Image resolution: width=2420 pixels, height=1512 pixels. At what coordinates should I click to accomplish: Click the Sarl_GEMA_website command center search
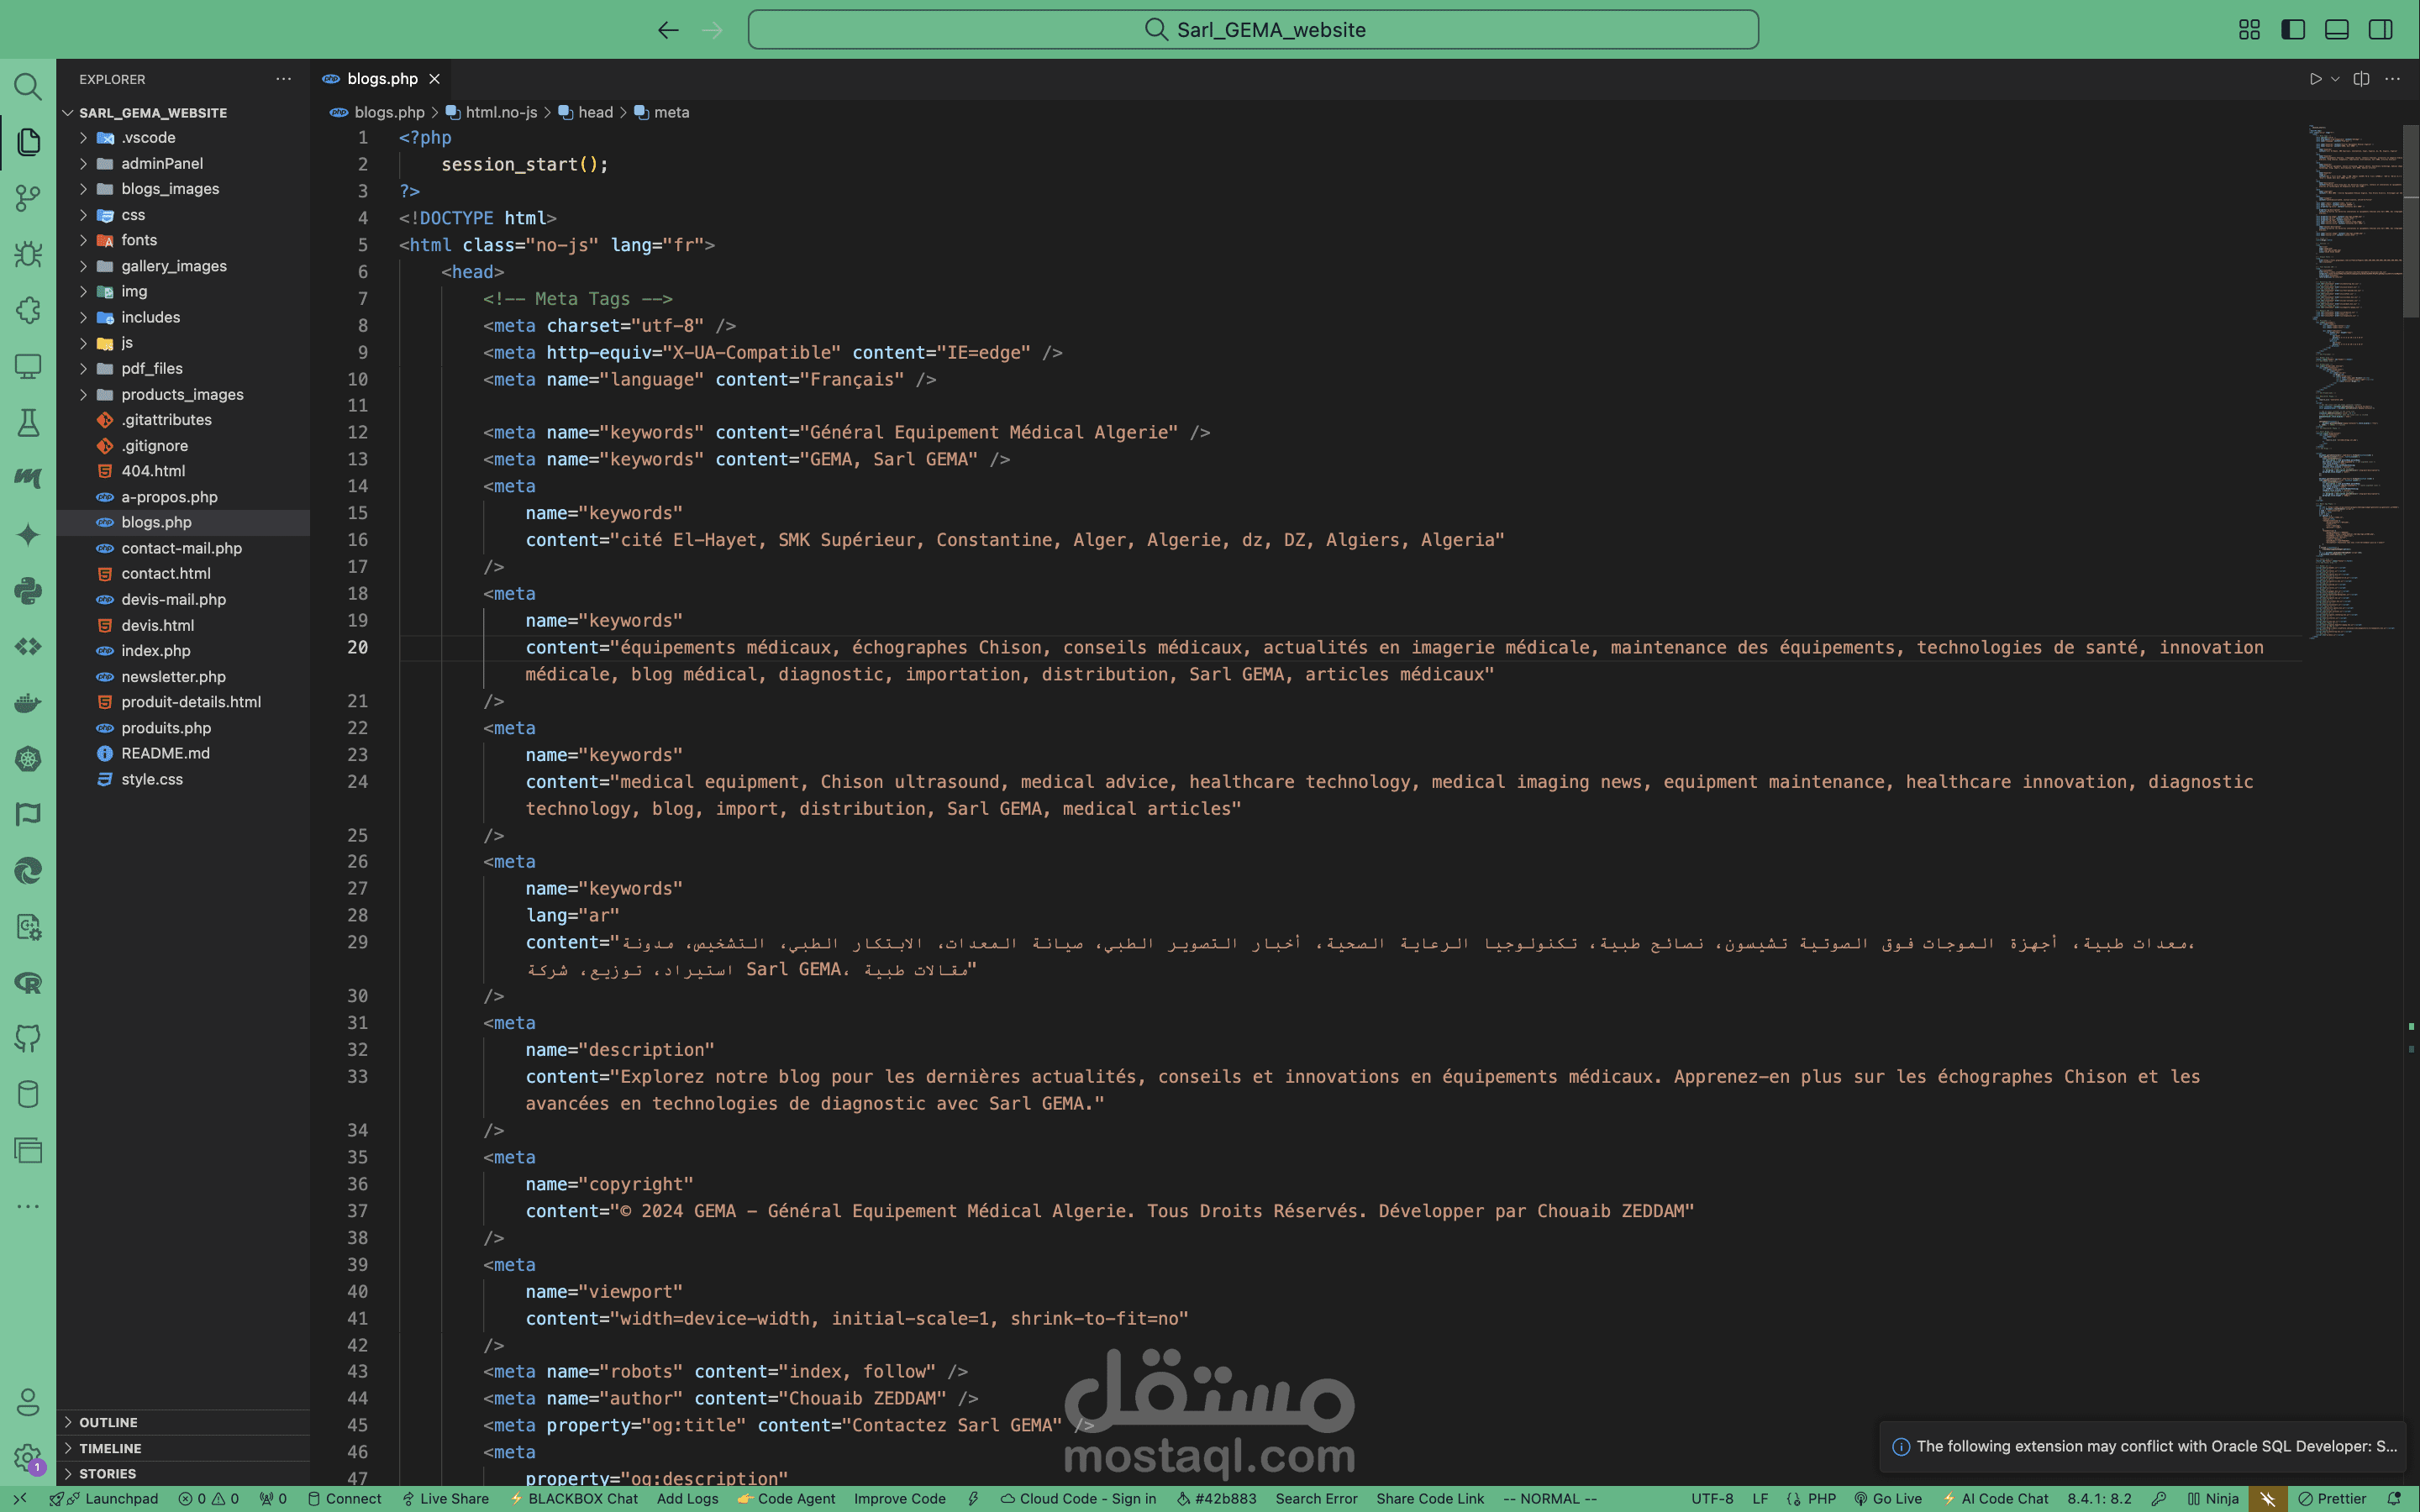click(1253, 30)
